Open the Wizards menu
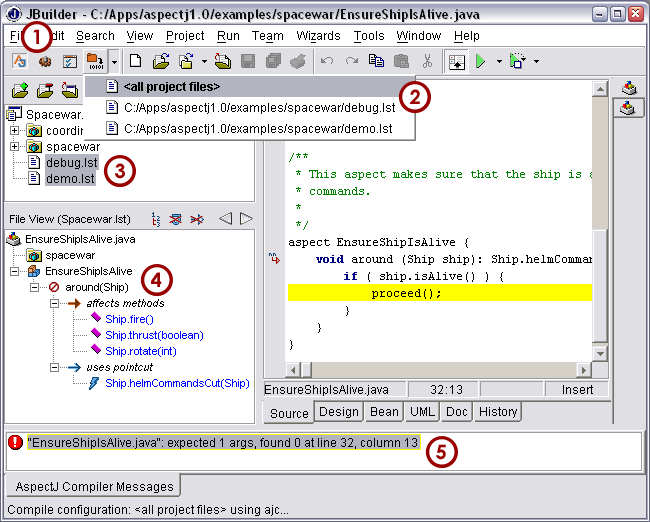Image resolution: width=650 pixels, height=522 pixels. (318, 36)
